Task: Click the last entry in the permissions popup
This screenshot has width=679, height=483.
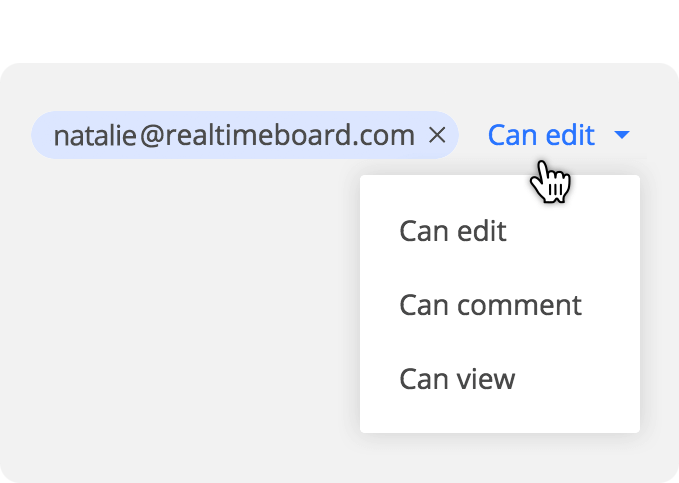Action: tap(457, 379)
